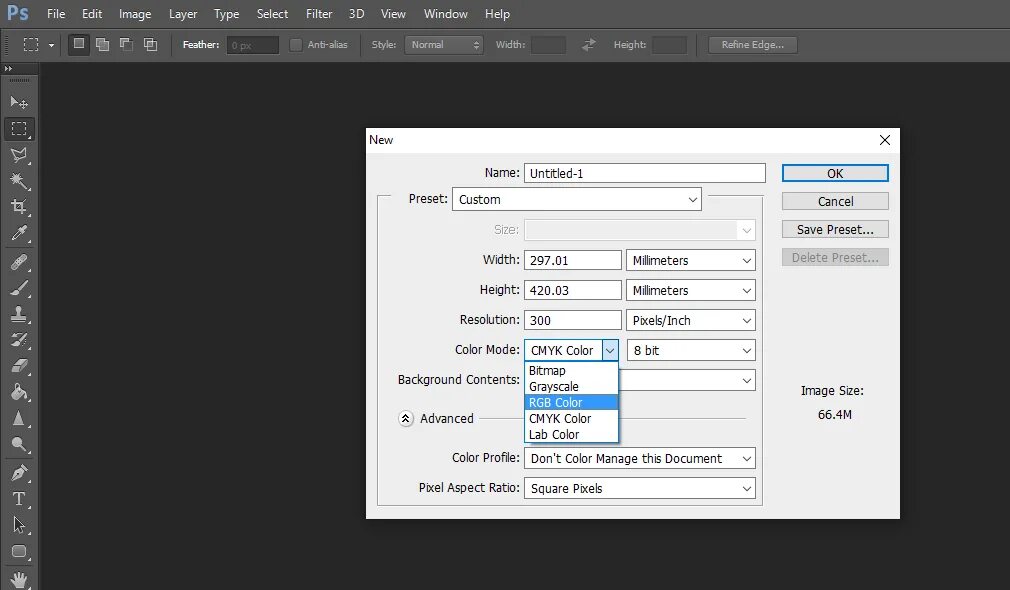Viewport: 1010px width, 590px height.
Task: Click OK in the New dialog
Action: pyautogui.click(x=835, y=173)
